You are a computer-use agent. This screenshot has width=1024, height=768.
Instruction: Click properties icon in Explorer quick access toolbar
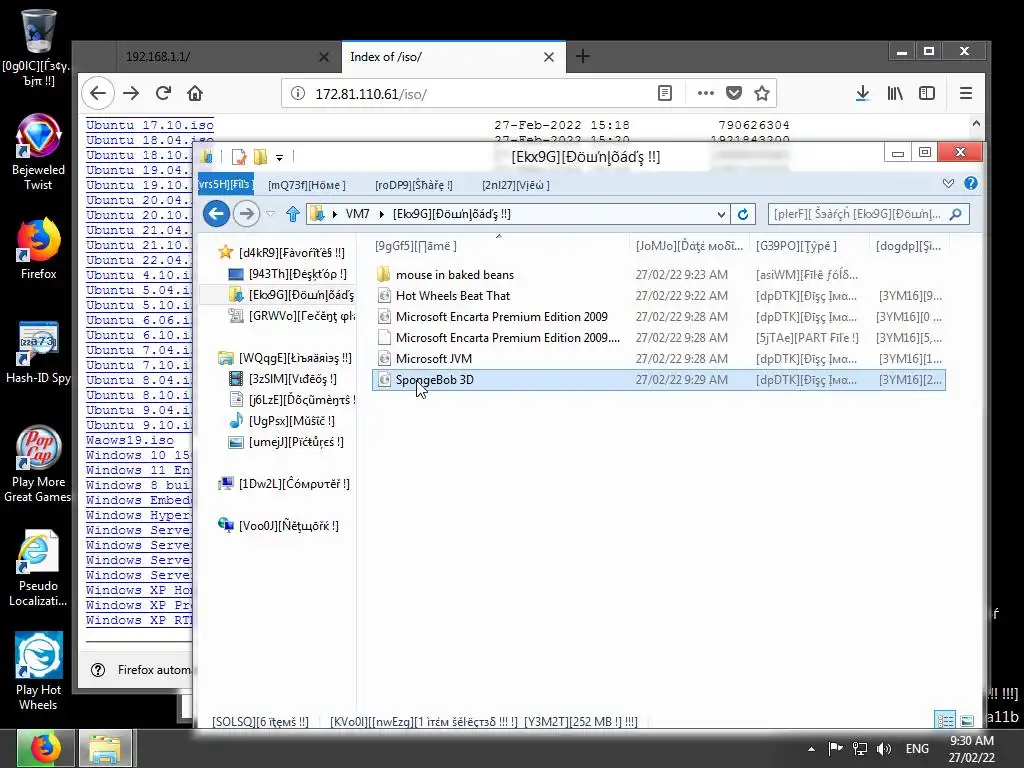[239, 157]
